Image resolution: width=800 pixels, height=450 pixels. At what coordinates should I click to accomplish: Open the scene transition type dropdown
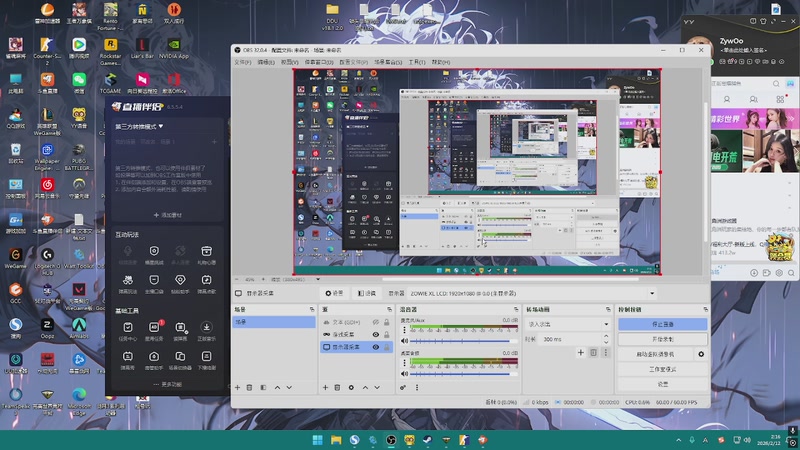coord(567,324)
